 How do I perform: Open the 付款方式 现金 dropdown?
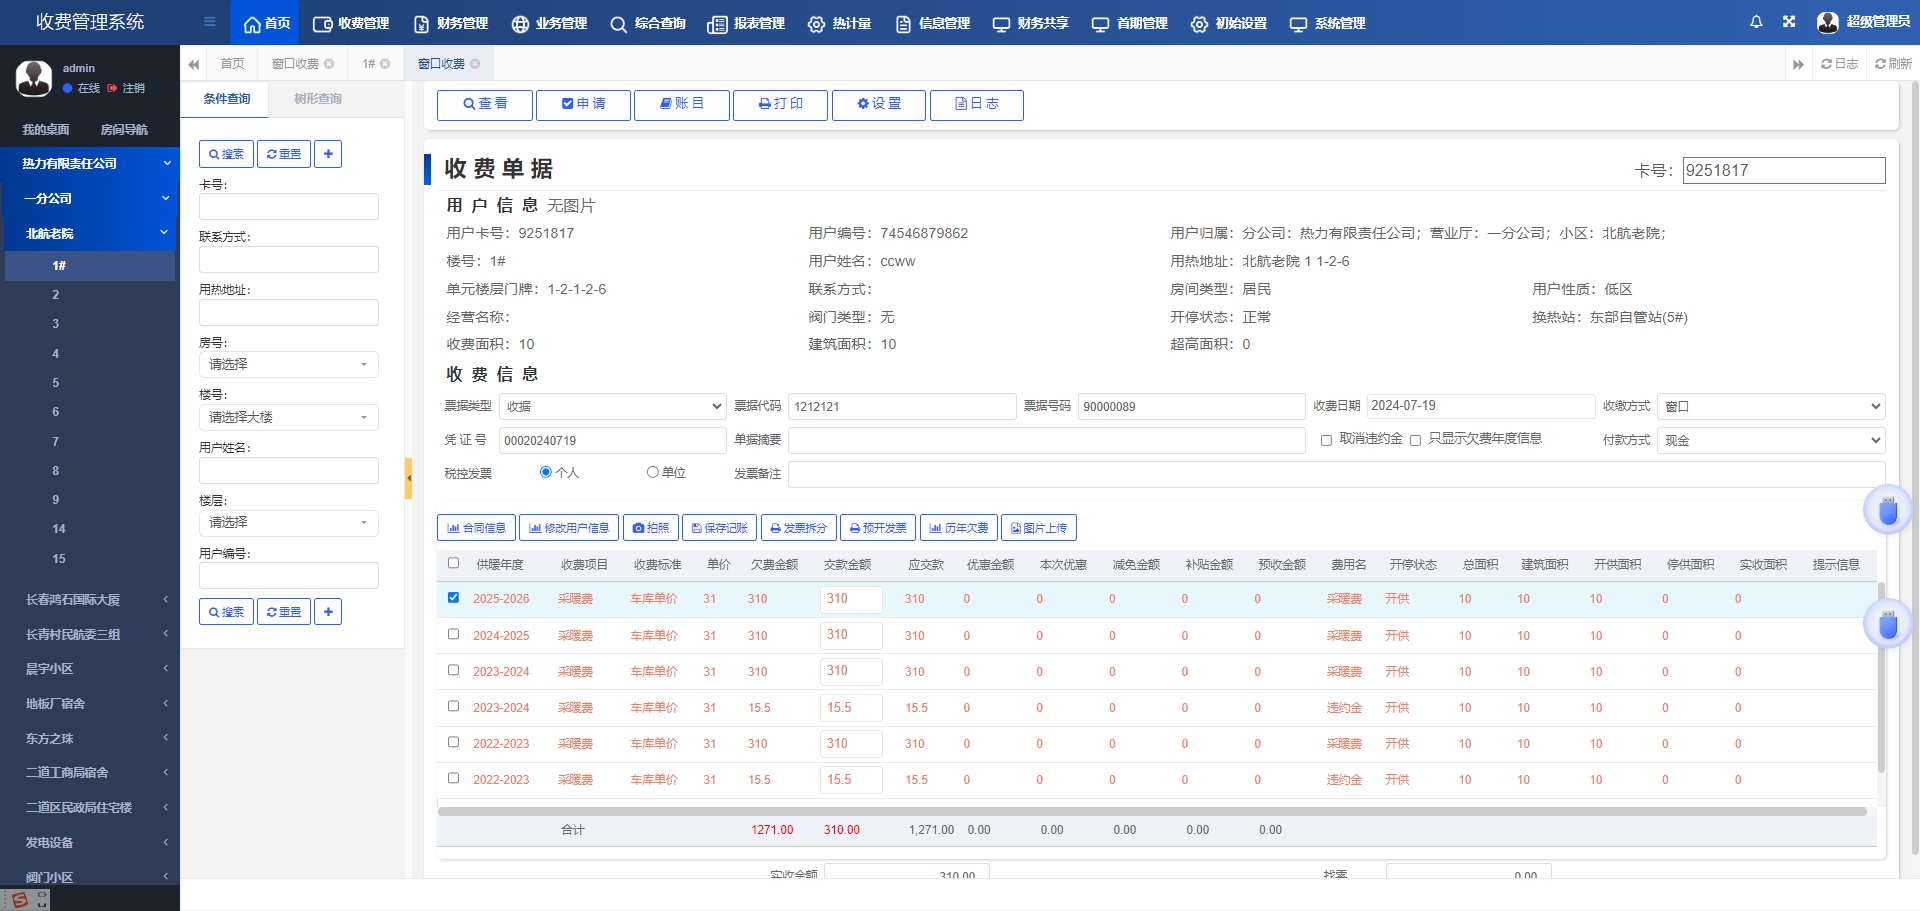click(x=1770, y=440)
